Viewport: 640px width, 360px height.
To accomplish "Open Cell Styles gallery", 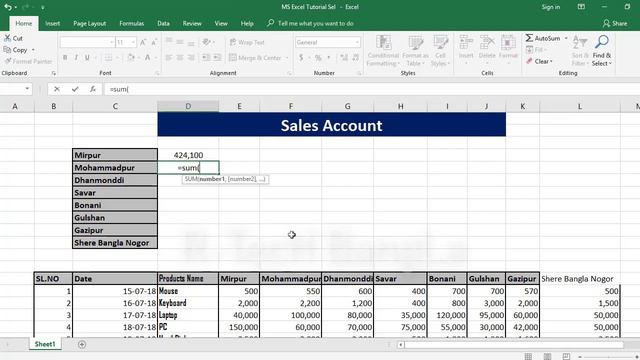I will (440, 51).
